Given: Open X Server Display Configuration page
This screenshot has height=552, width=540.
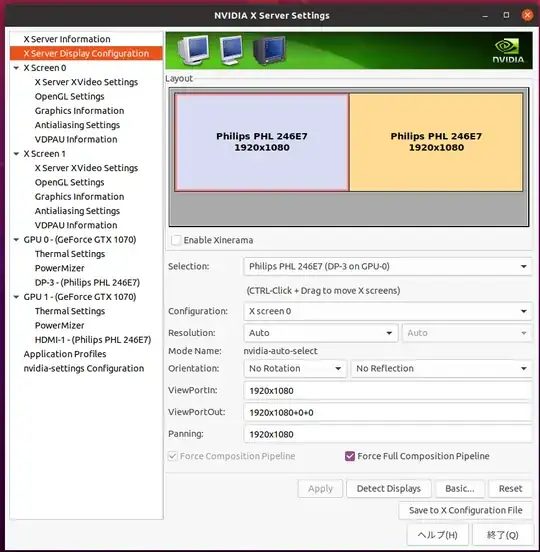Looking at the screenshot, I should [x=86, y=54].
